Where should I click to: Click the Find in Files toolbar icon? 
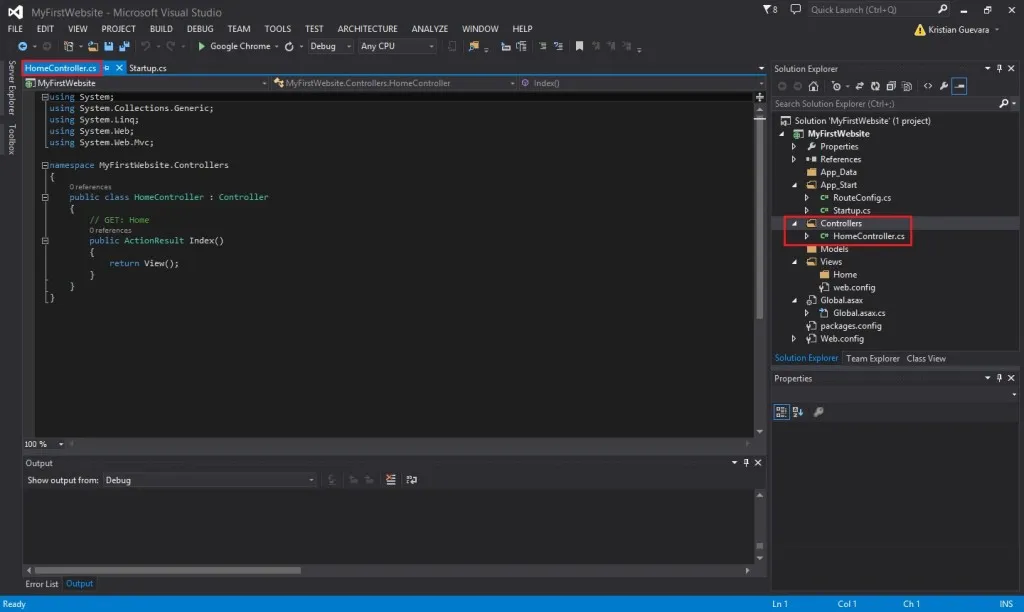(473, 46)
